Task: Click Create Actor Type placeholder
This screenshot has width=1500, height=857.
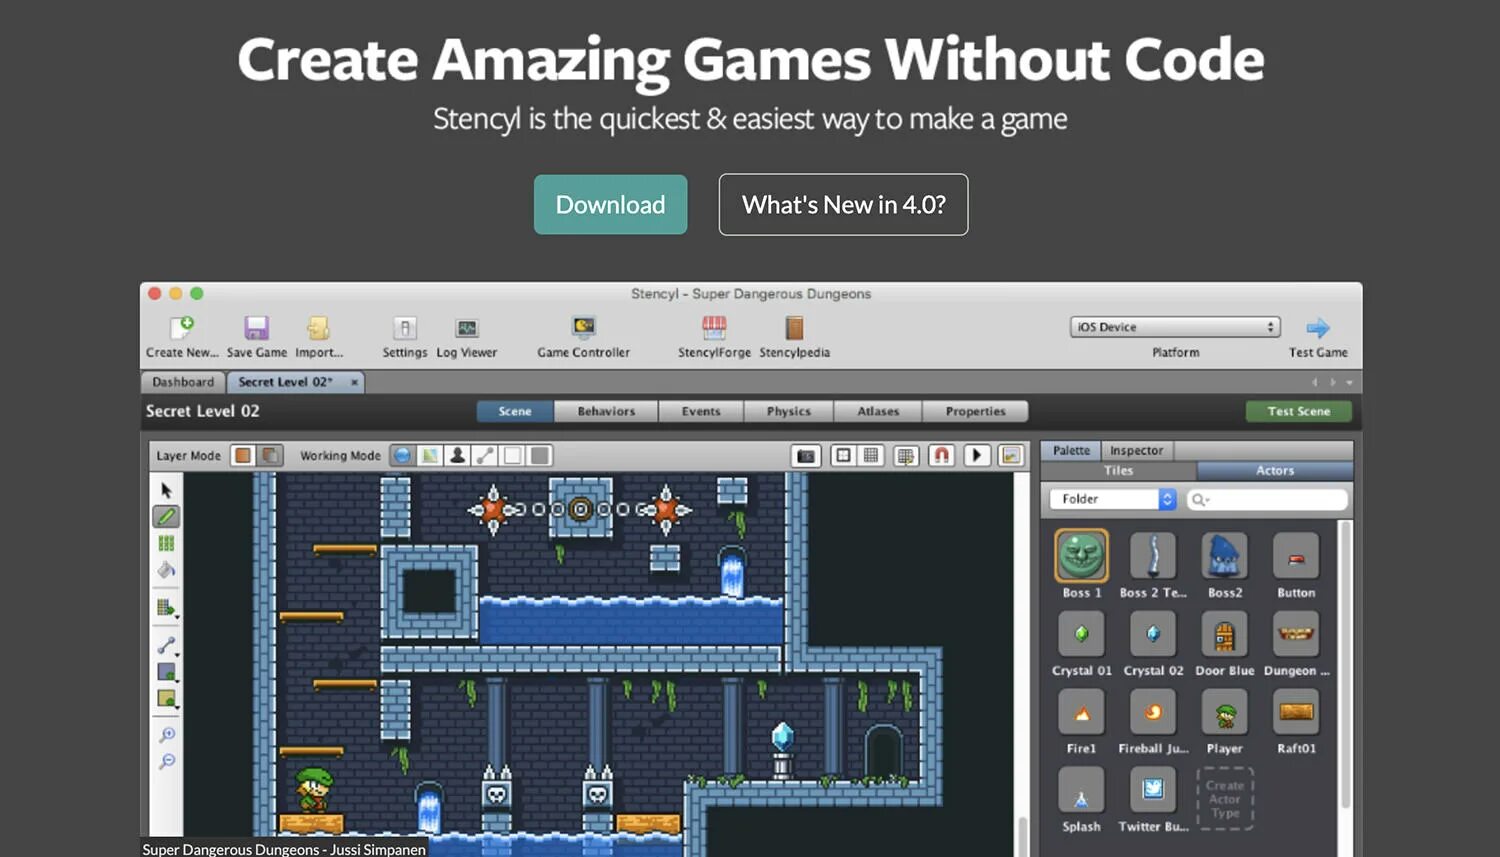Action: coord(1225,799)
